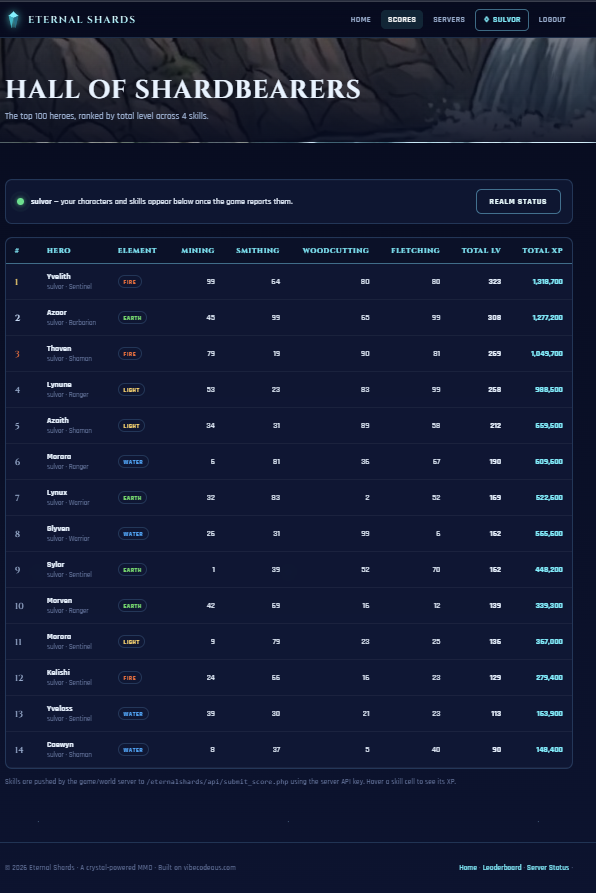Click total XP value 448,200
Viewport: 596px width, 893px height.
click(549, 570)
